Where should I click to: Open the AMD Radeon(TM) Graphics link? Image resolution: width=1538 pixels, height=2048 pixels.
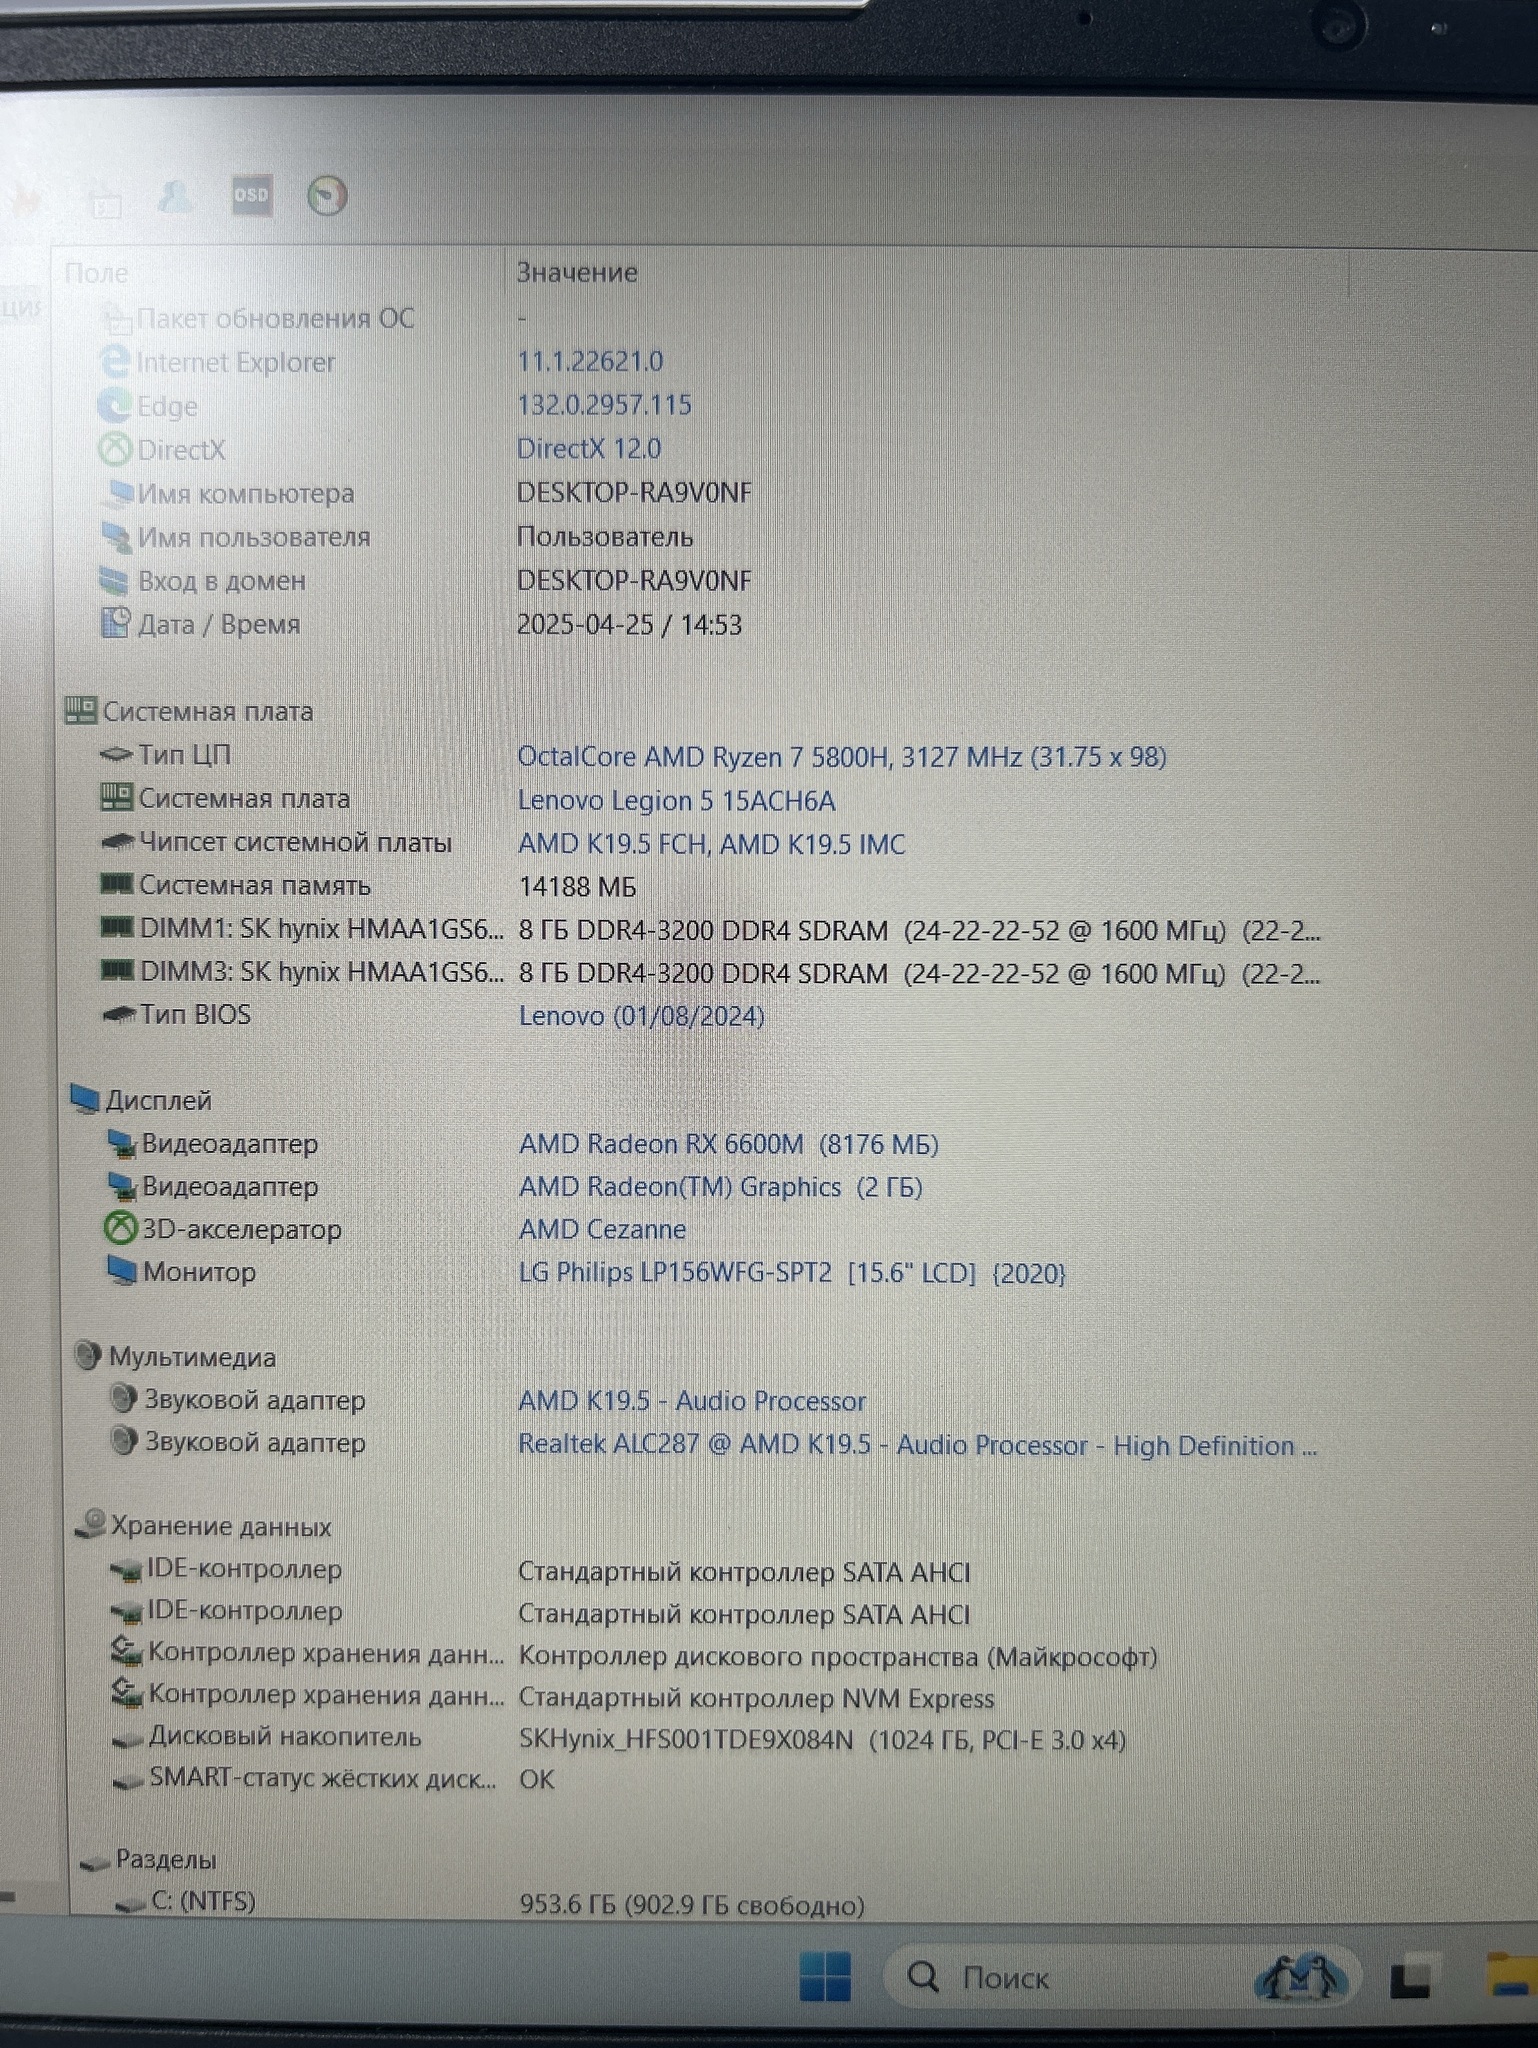click(x=721, y=1187)
